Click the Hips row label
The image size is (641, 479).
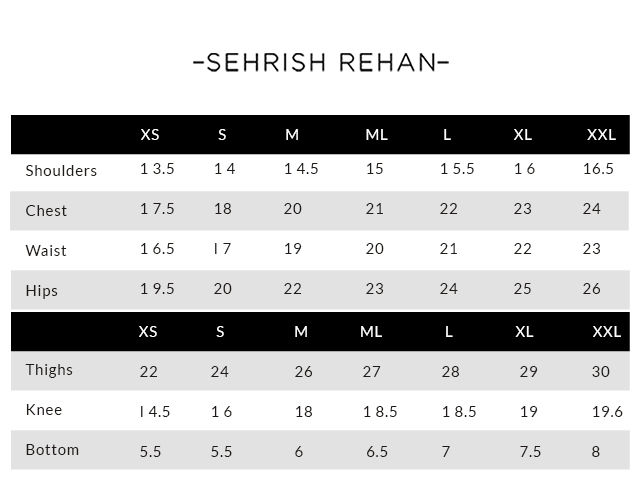click(42, 290)
